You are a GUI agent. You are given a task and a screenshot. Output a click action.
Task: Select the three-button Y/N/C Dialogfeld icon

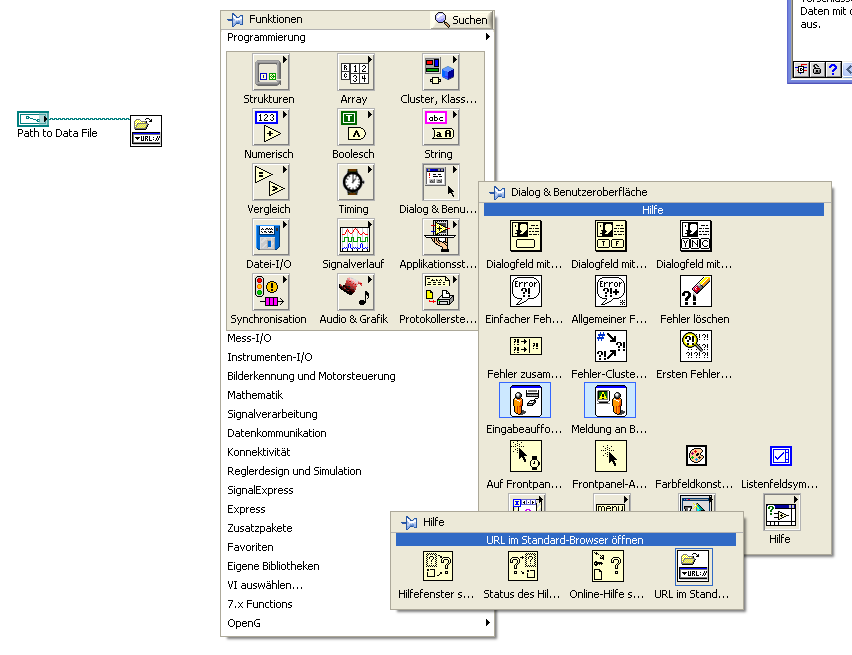696,236
